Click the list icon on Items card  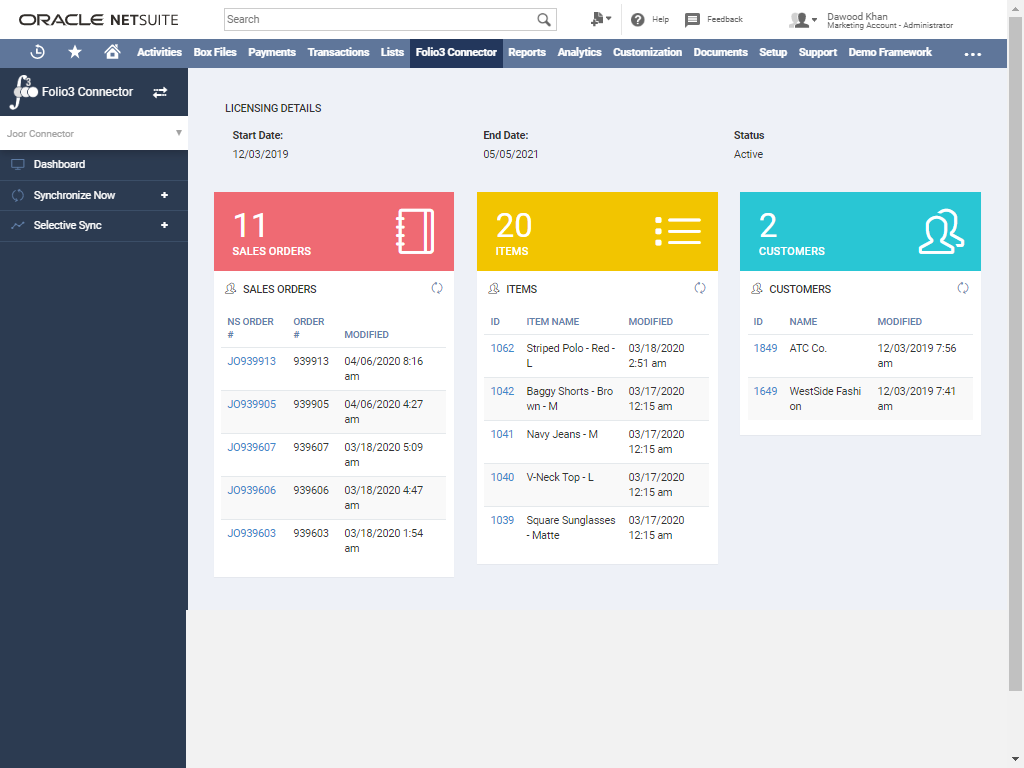[x=678, y=231]
